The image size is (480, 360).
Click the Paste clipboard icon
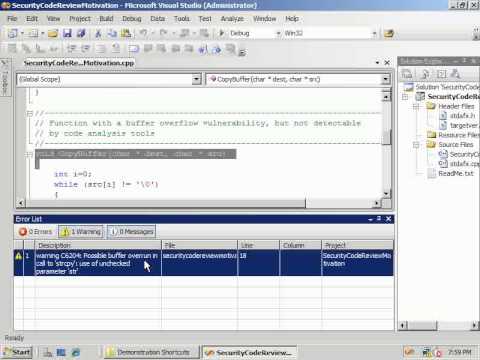(126, 33)
